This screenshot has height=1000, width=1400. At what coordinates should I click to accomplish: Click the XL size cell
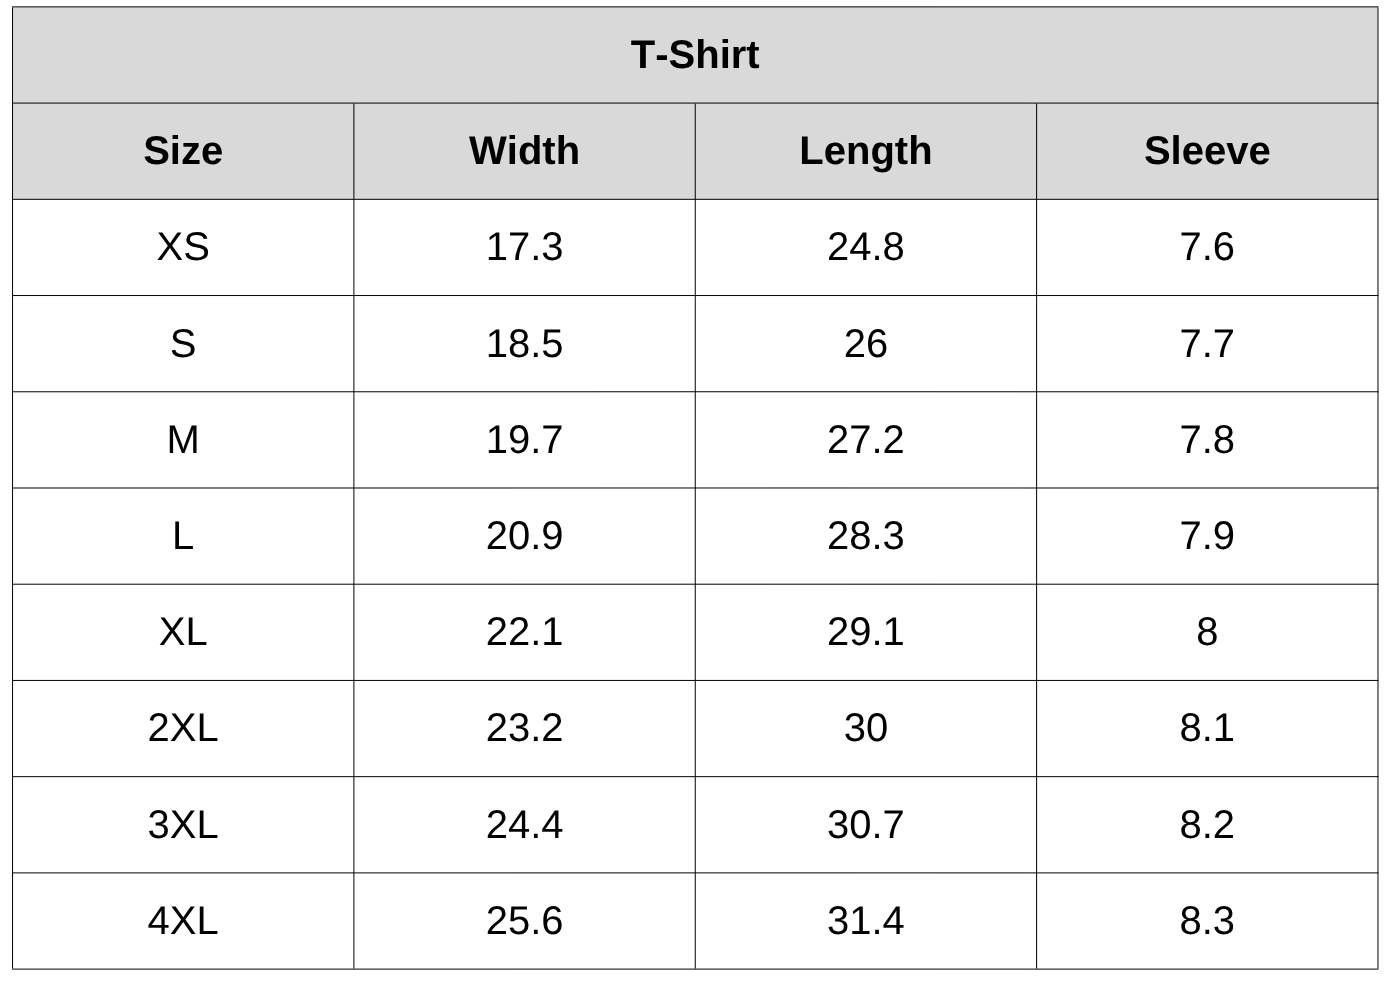pyautogui.click(x=183, y=632)
